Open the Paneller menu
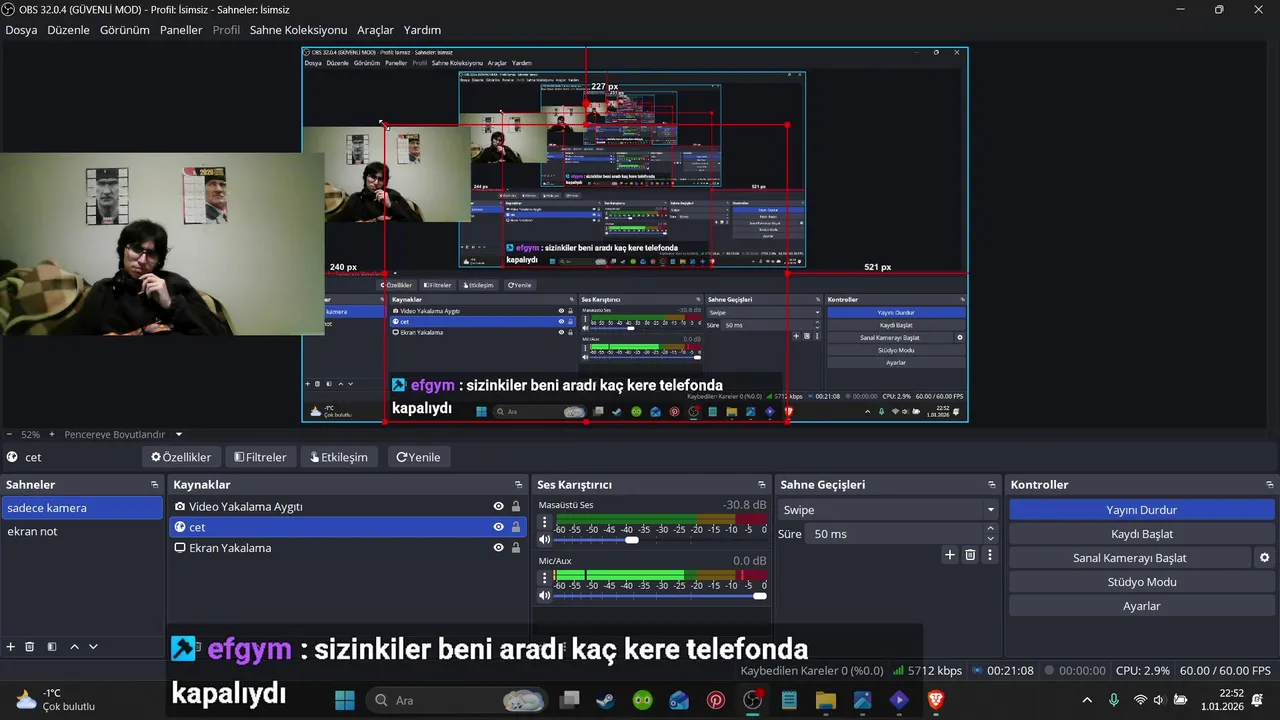 tap(181, 30)
